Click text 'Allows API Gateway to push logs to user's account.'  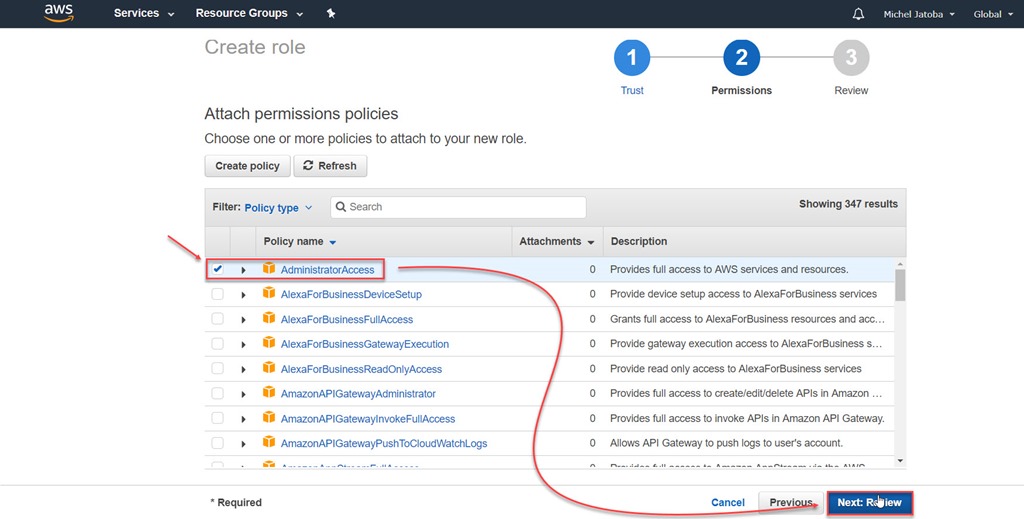(x=726, y=443)
